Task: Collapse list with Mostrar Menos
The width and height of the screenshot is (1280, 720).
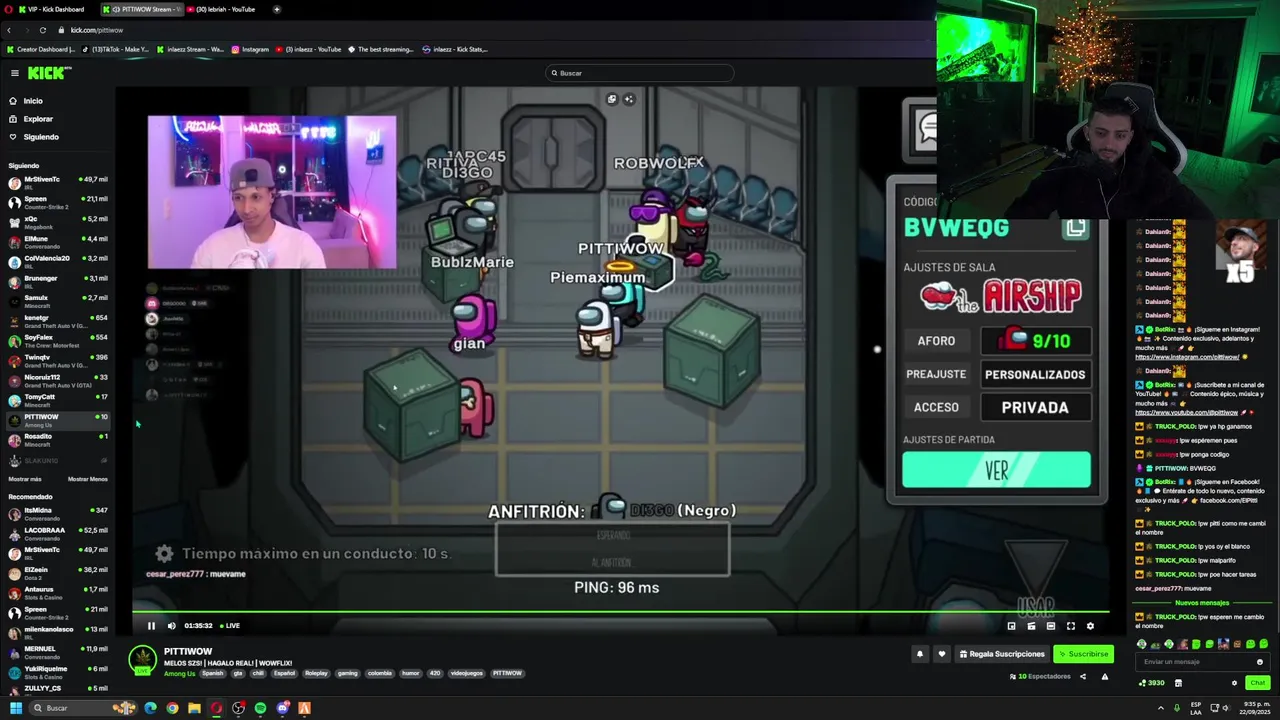Action: click(x=88, y=479)
